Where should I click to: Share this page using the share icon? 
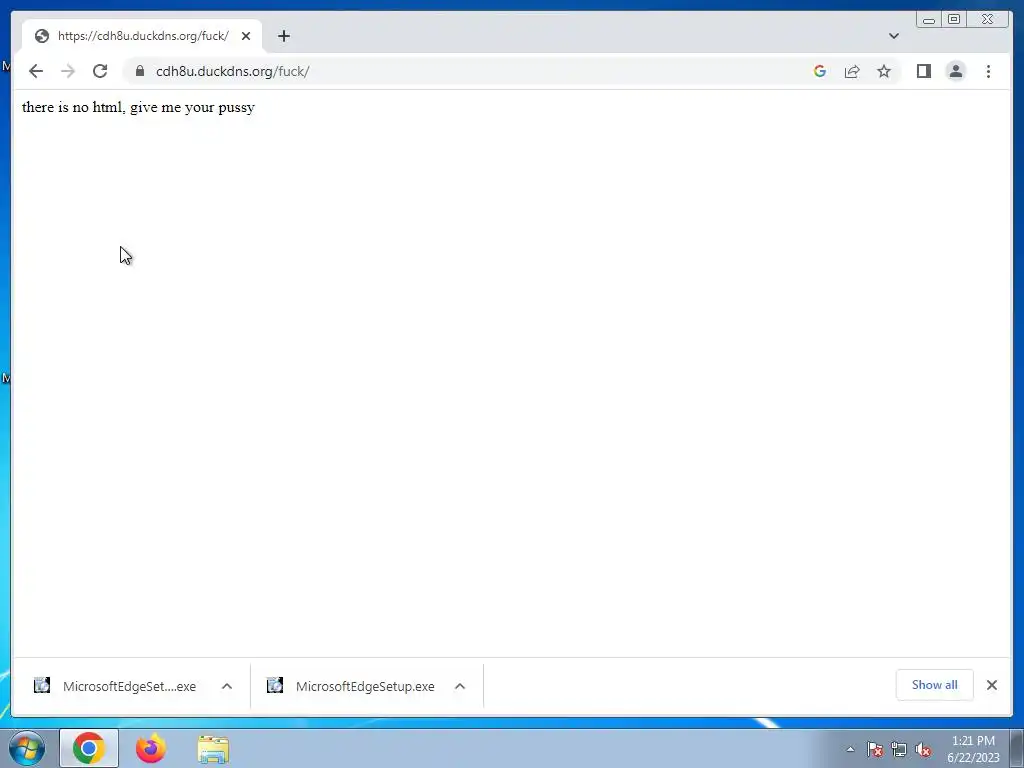pos(852,71)
